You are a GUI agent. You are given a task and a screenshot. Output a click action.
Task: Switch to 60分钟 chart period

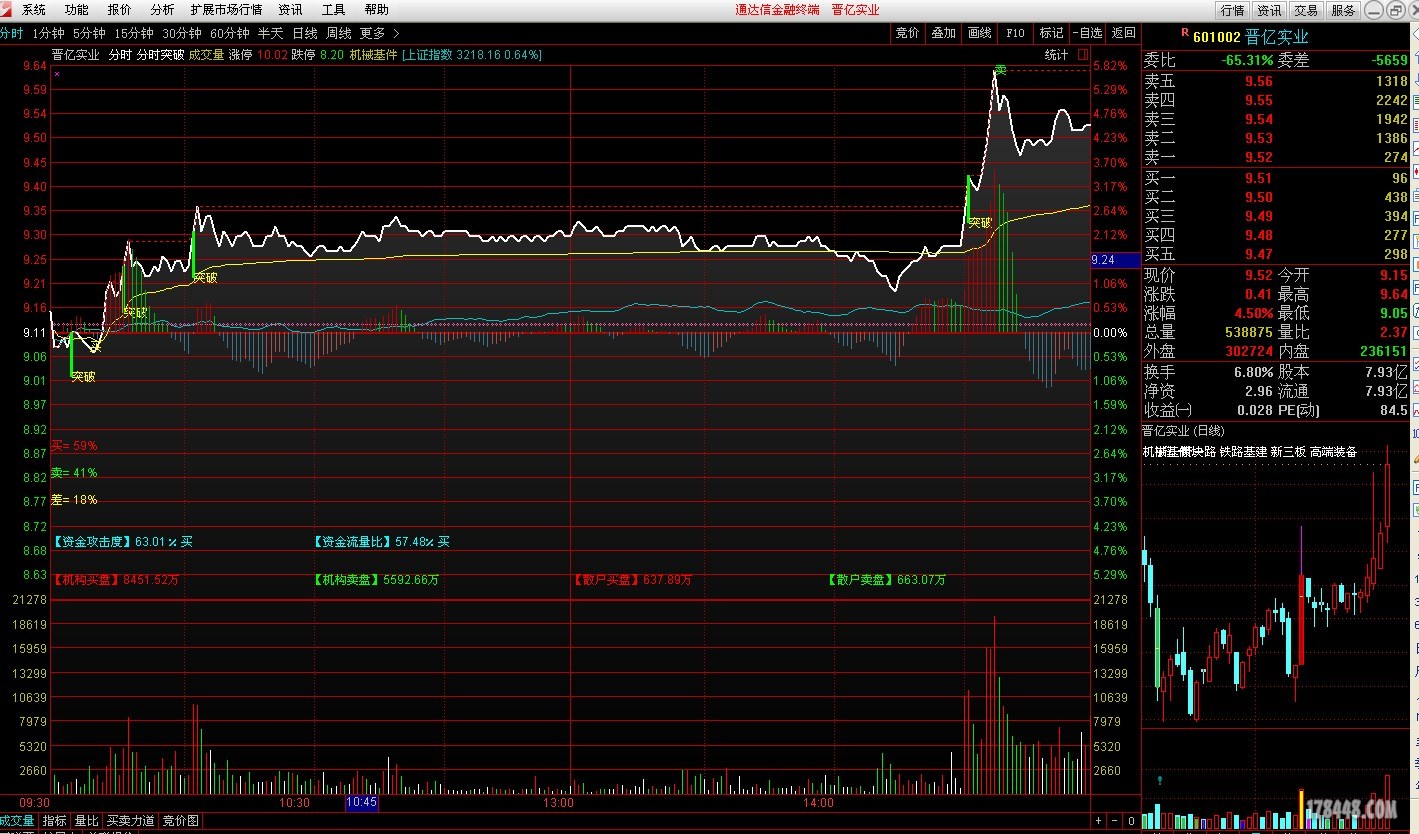click(x=230, y=33)
